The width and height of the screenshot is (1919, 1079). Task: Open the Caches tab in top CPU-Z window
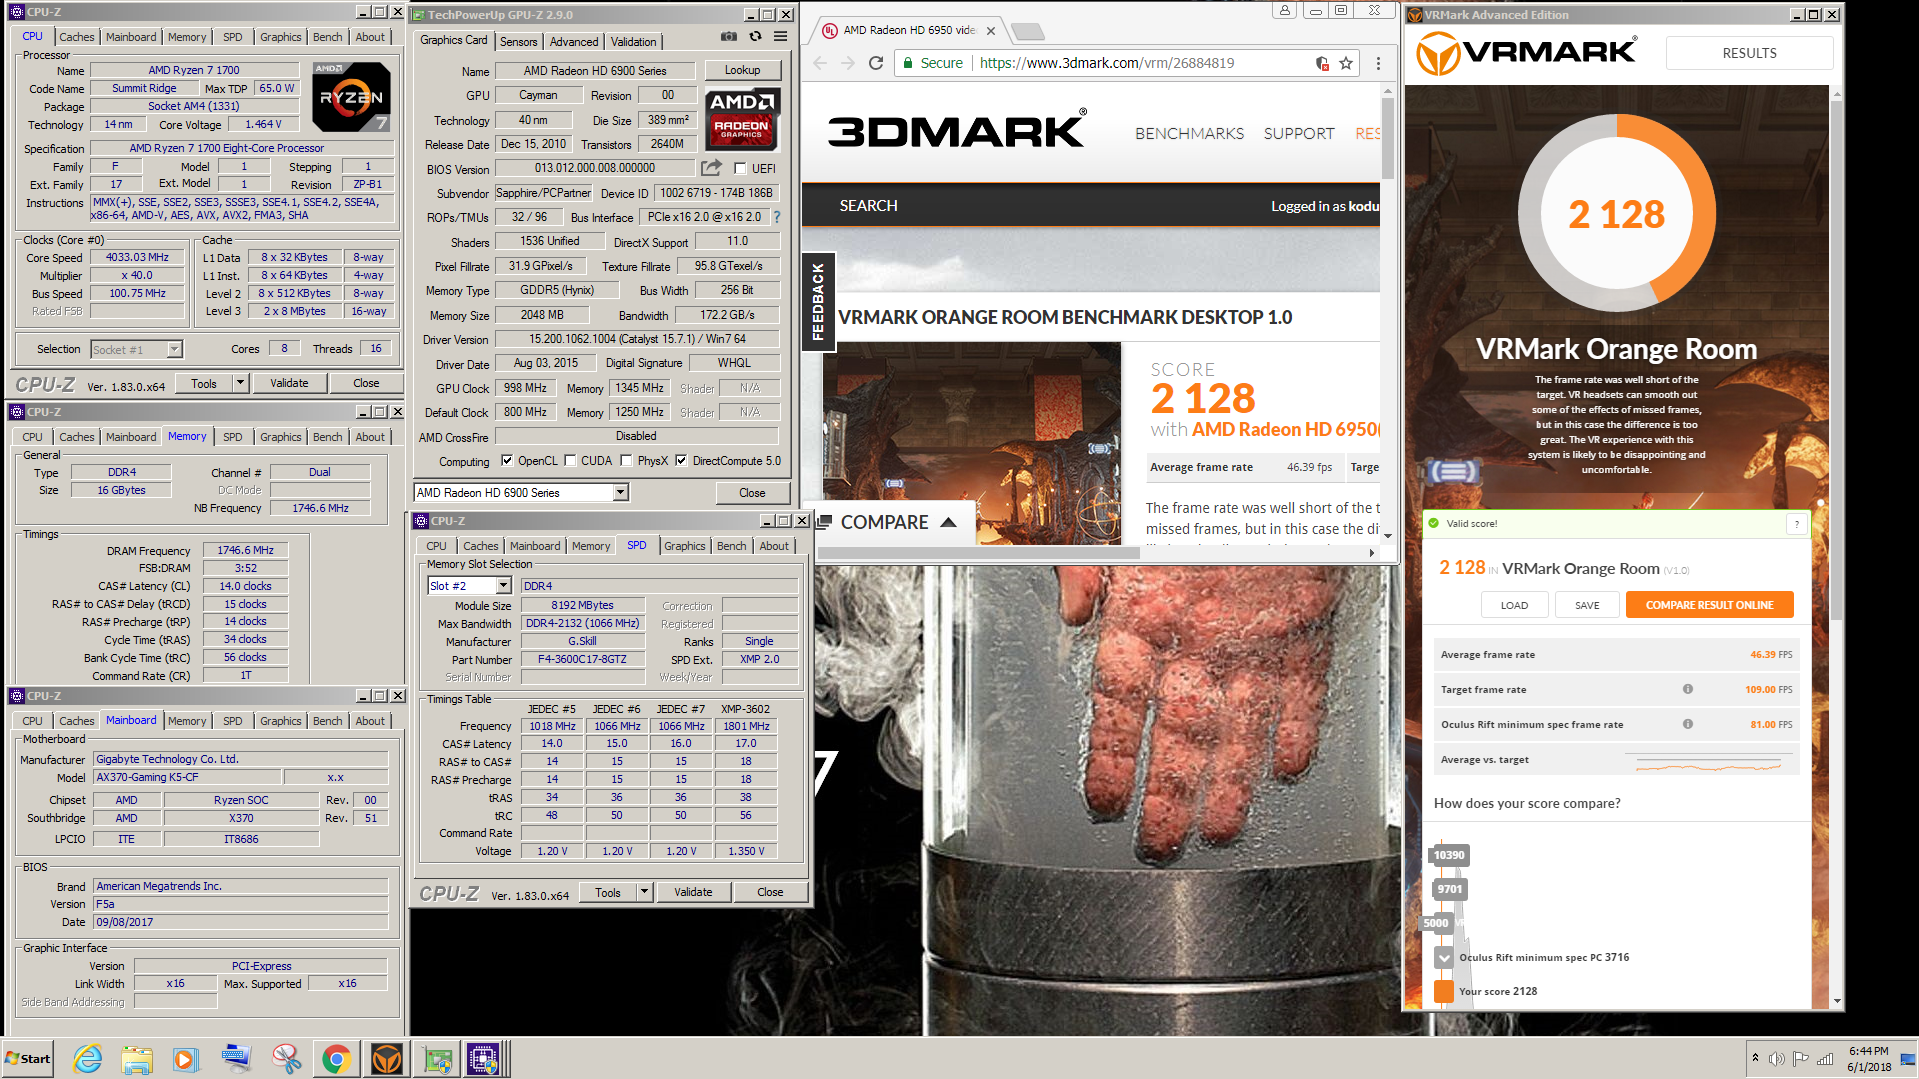click(76, 37)
